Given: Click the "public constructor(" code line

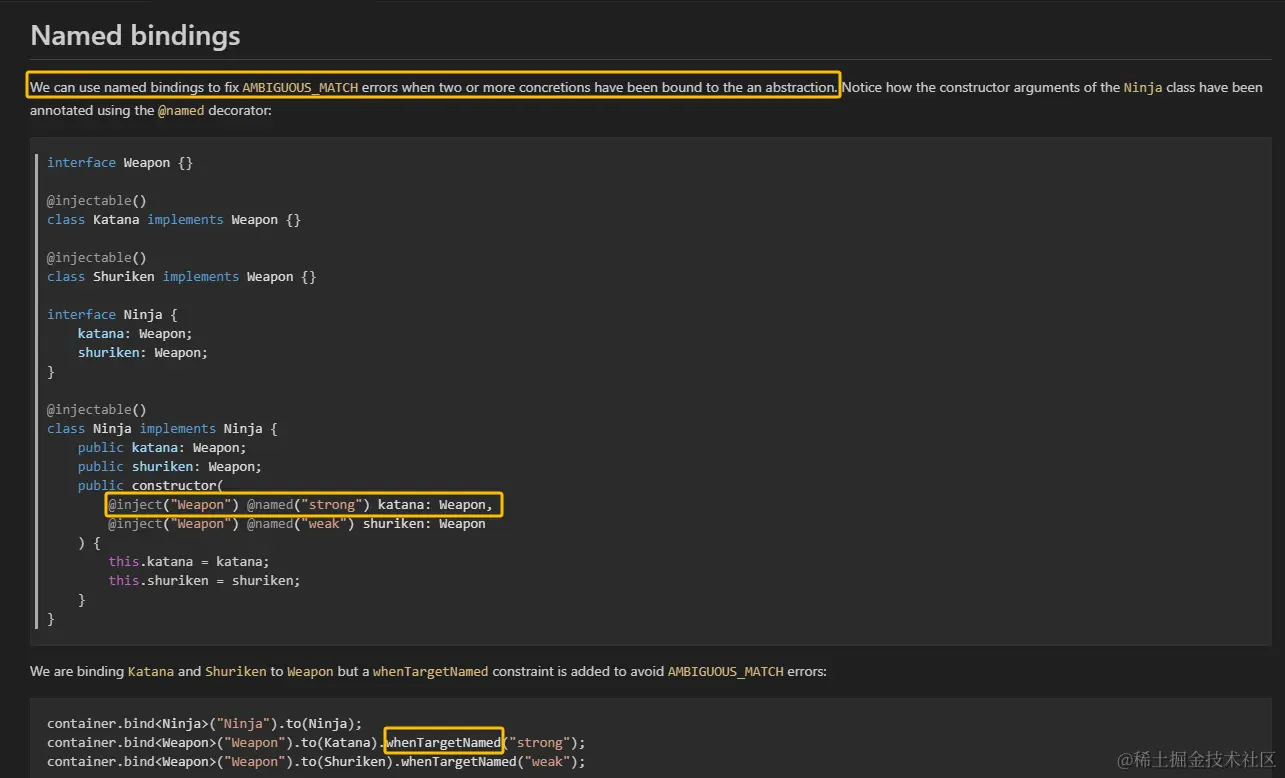Looking at the screenshot, I should [150, 485].
